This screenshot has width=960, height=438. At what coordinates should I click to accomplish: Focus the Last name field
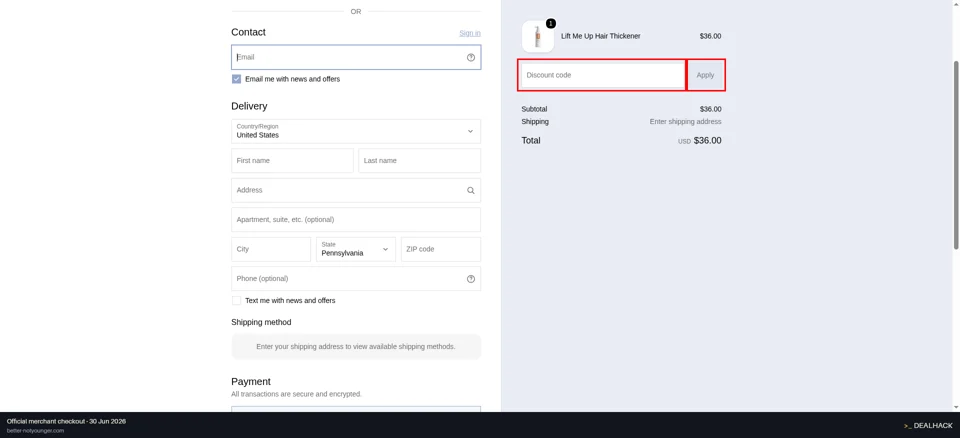419,160
